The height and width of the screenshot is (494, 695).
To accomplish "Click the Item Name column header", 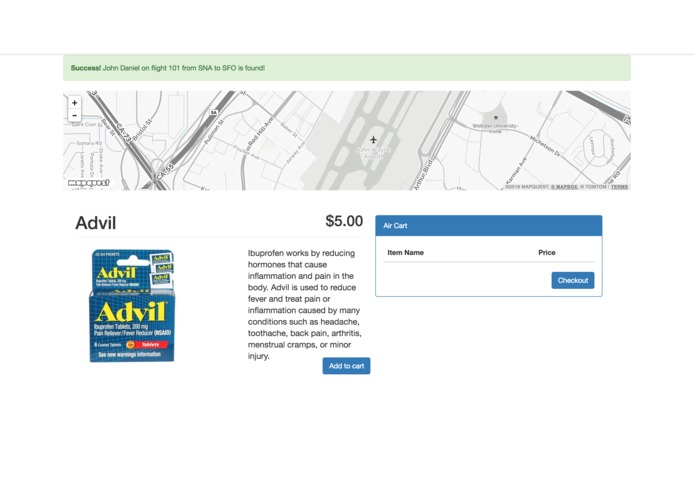I will point(406,253).
